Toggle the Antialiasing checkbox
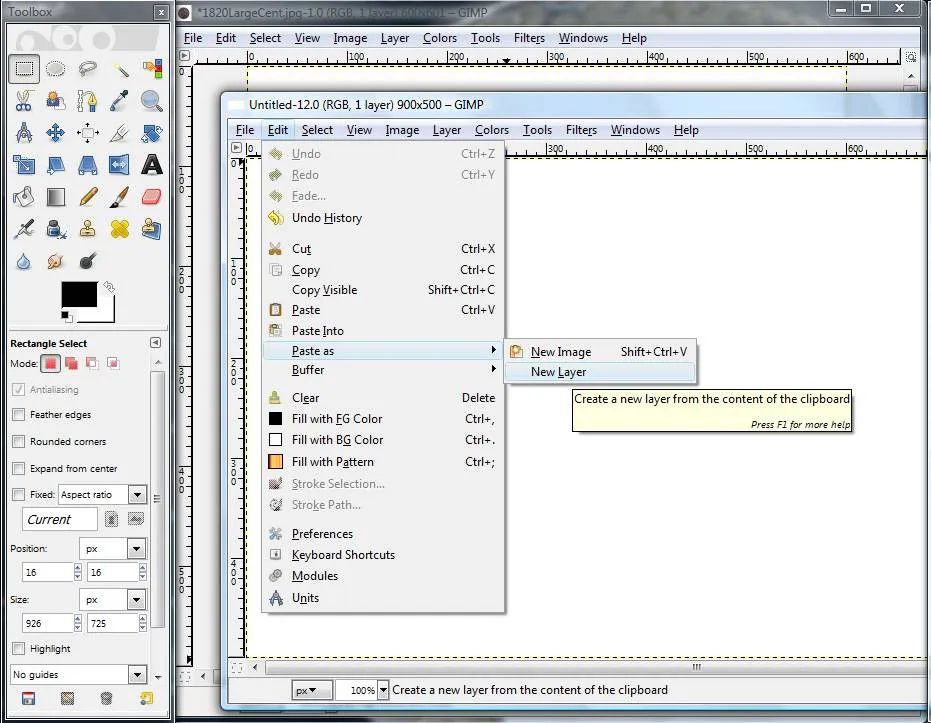This screenshot has width=931, height=723. (x=18, y=389)
